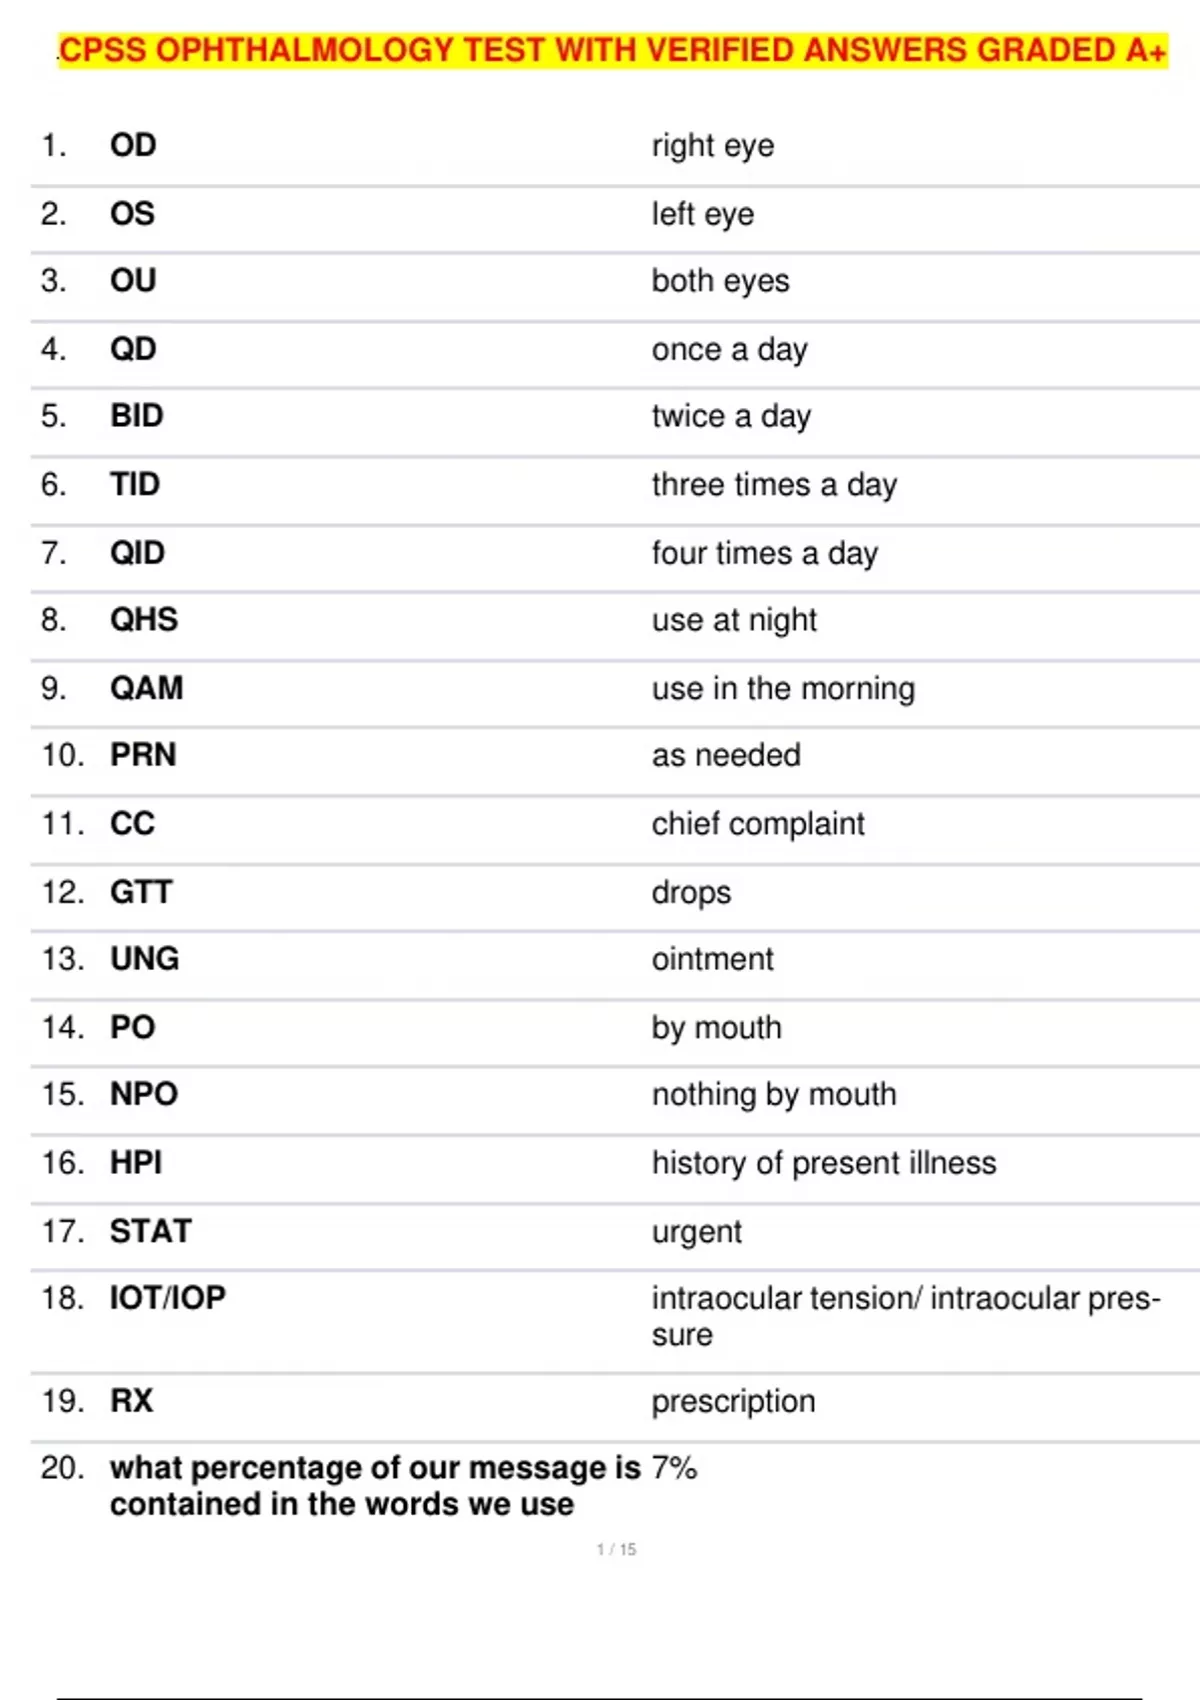Select the QID term
Screen dimensions: 1200x1700
[x=137, y=553]
